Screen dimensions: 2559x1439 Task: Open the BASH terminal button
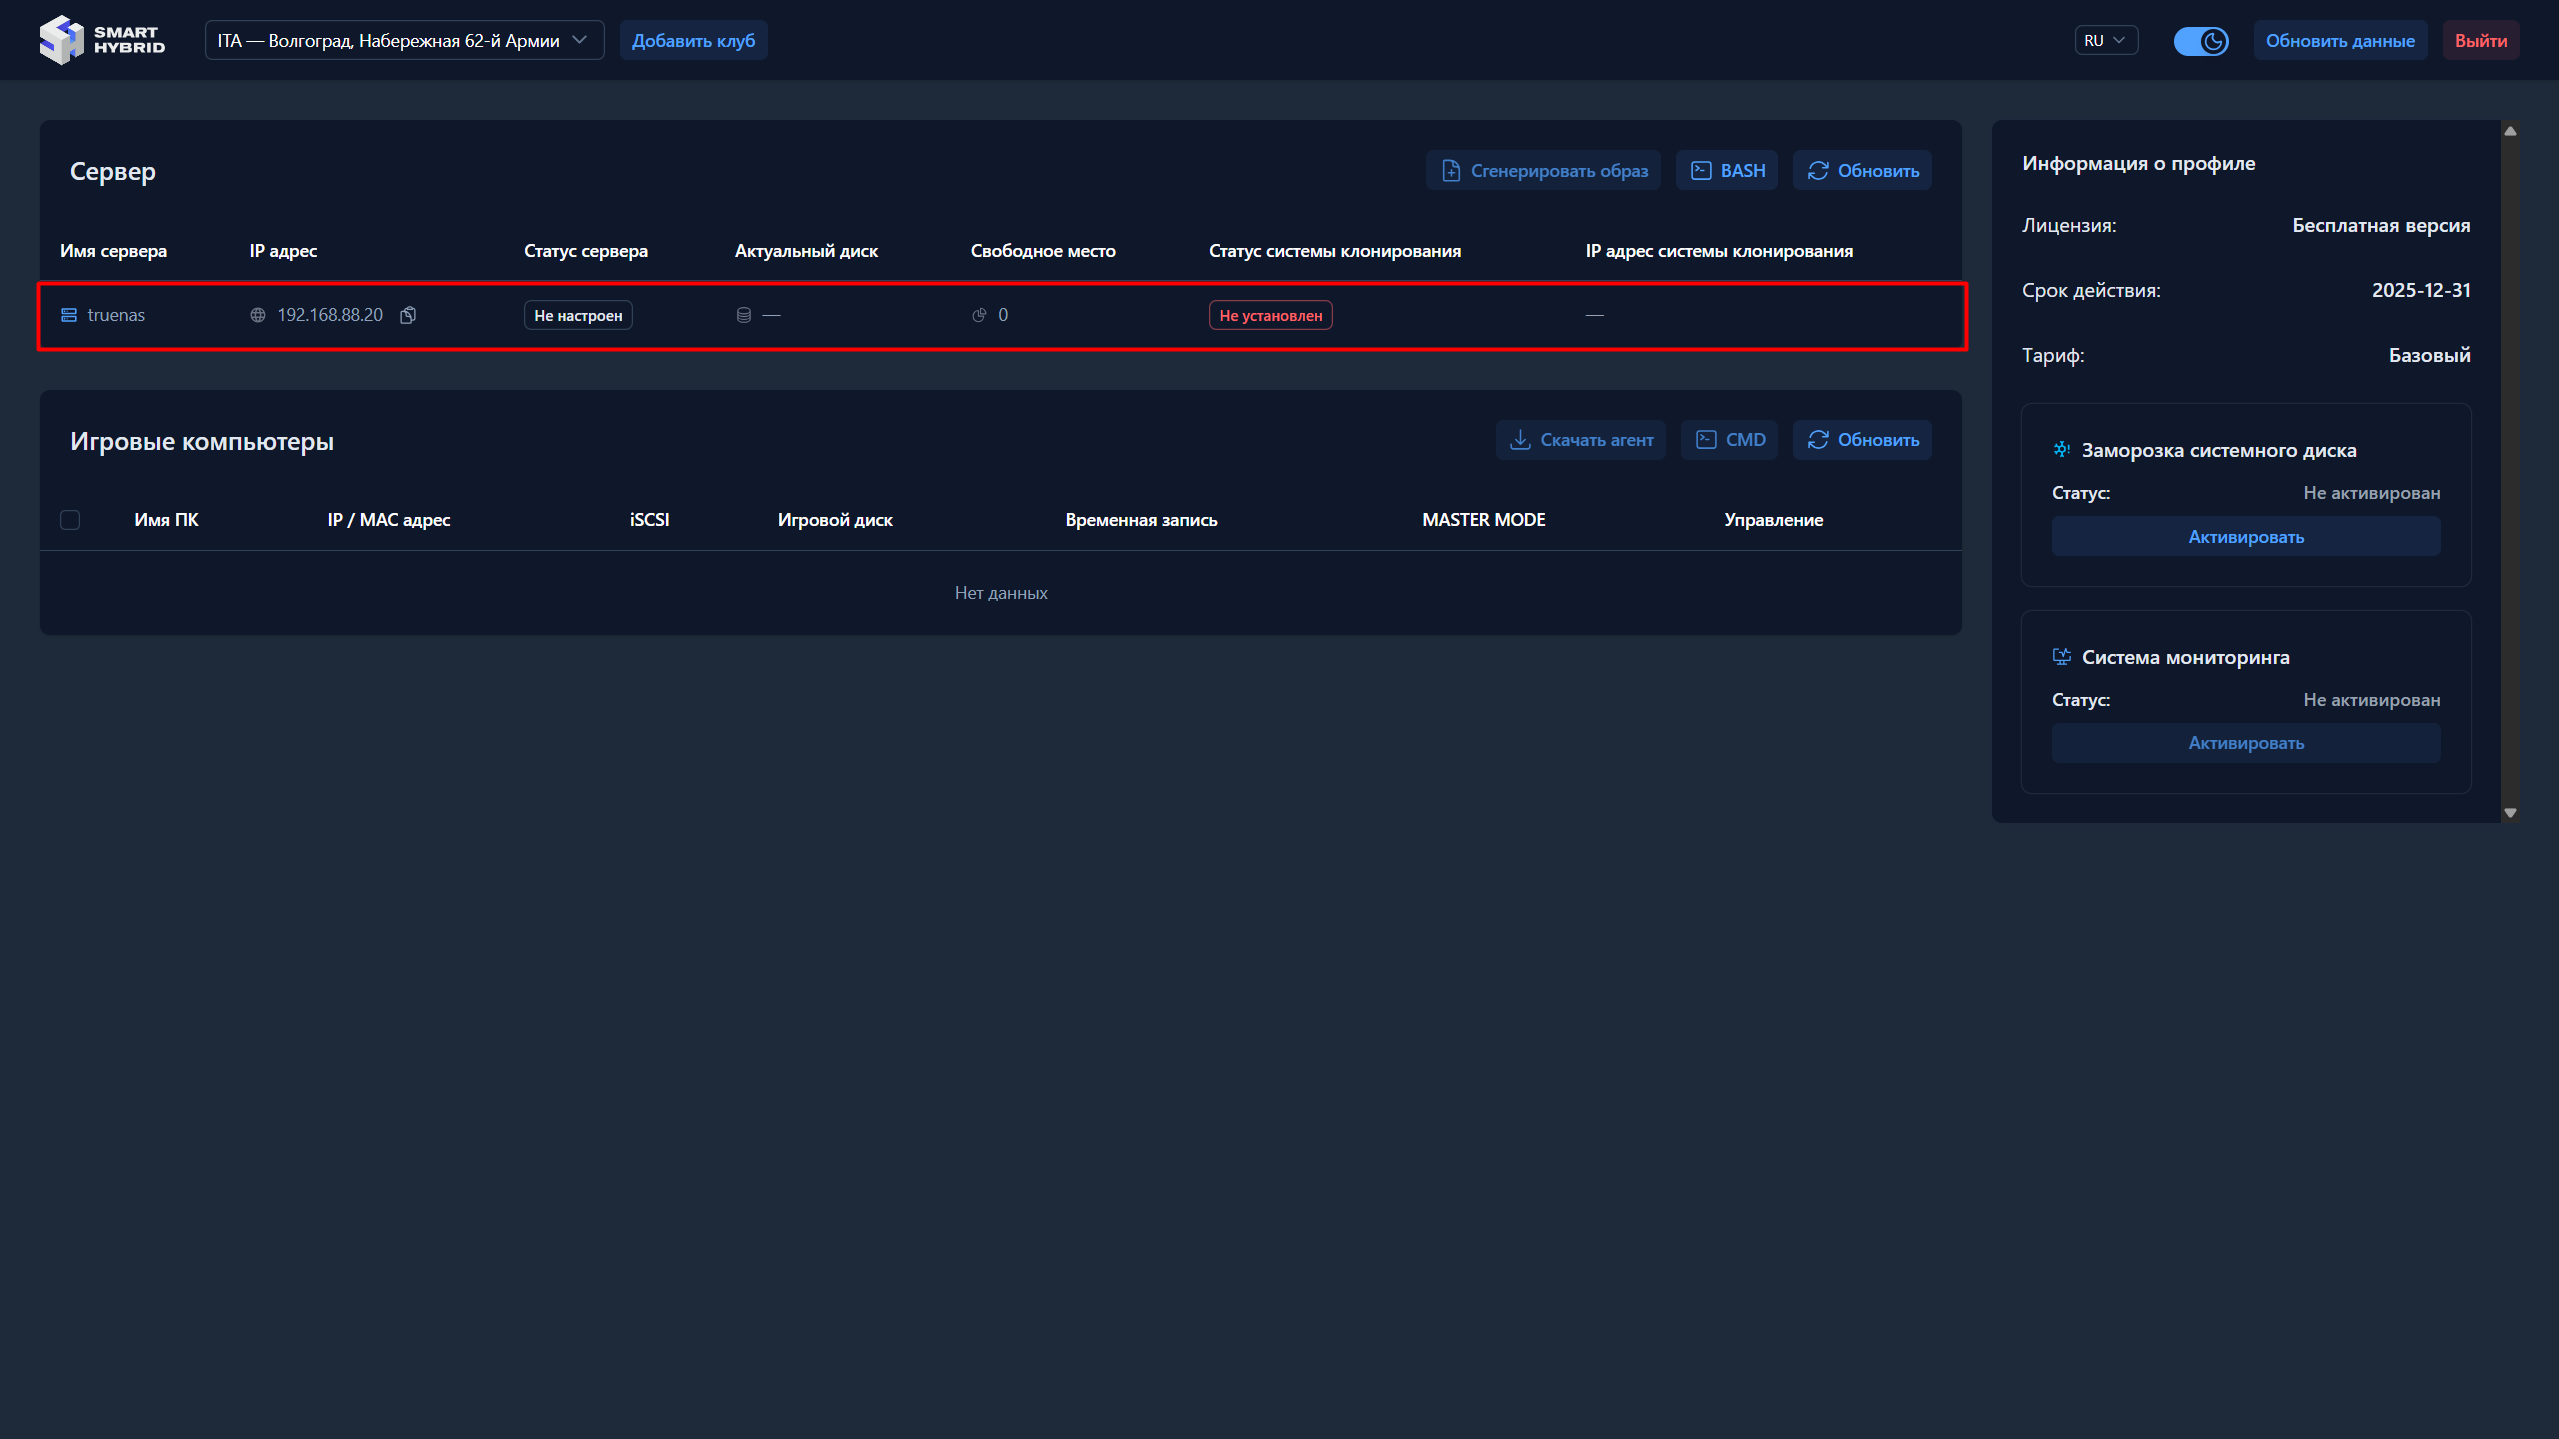[1727, 171]
